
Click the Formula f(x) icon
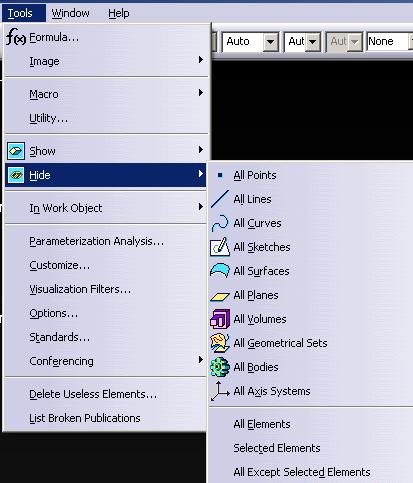tap(16, 37)
